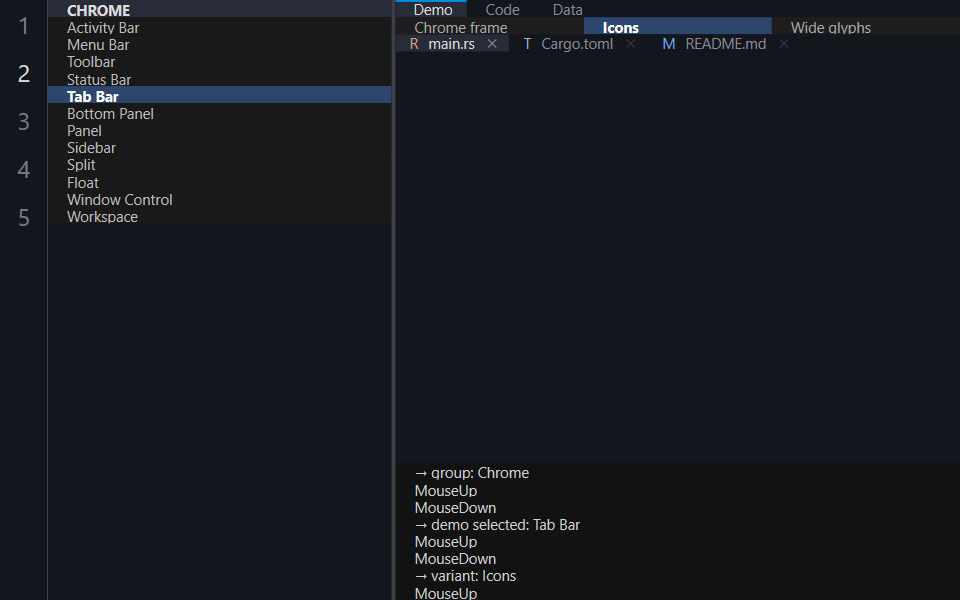The height and width of the screenshot is (600, 960).
Task: Choose the Icons variant
Action: click(x=678, y=27)
